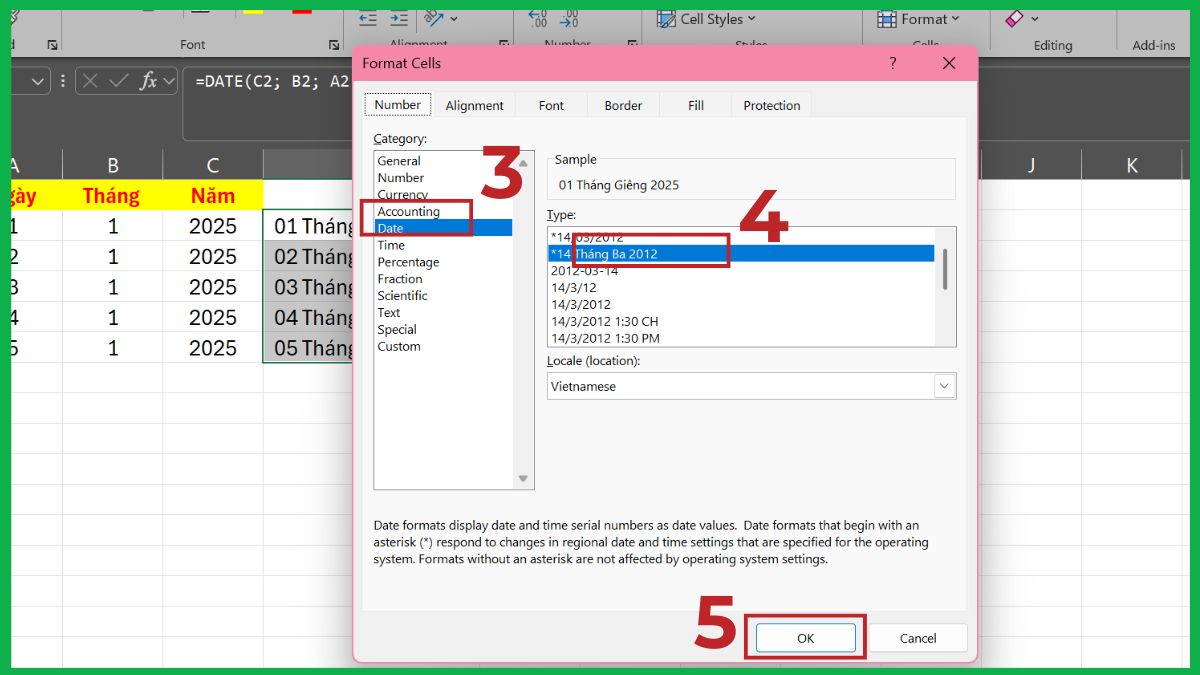
Task: Click the Insert Function fx icon
Action: (x=148, y=81)
